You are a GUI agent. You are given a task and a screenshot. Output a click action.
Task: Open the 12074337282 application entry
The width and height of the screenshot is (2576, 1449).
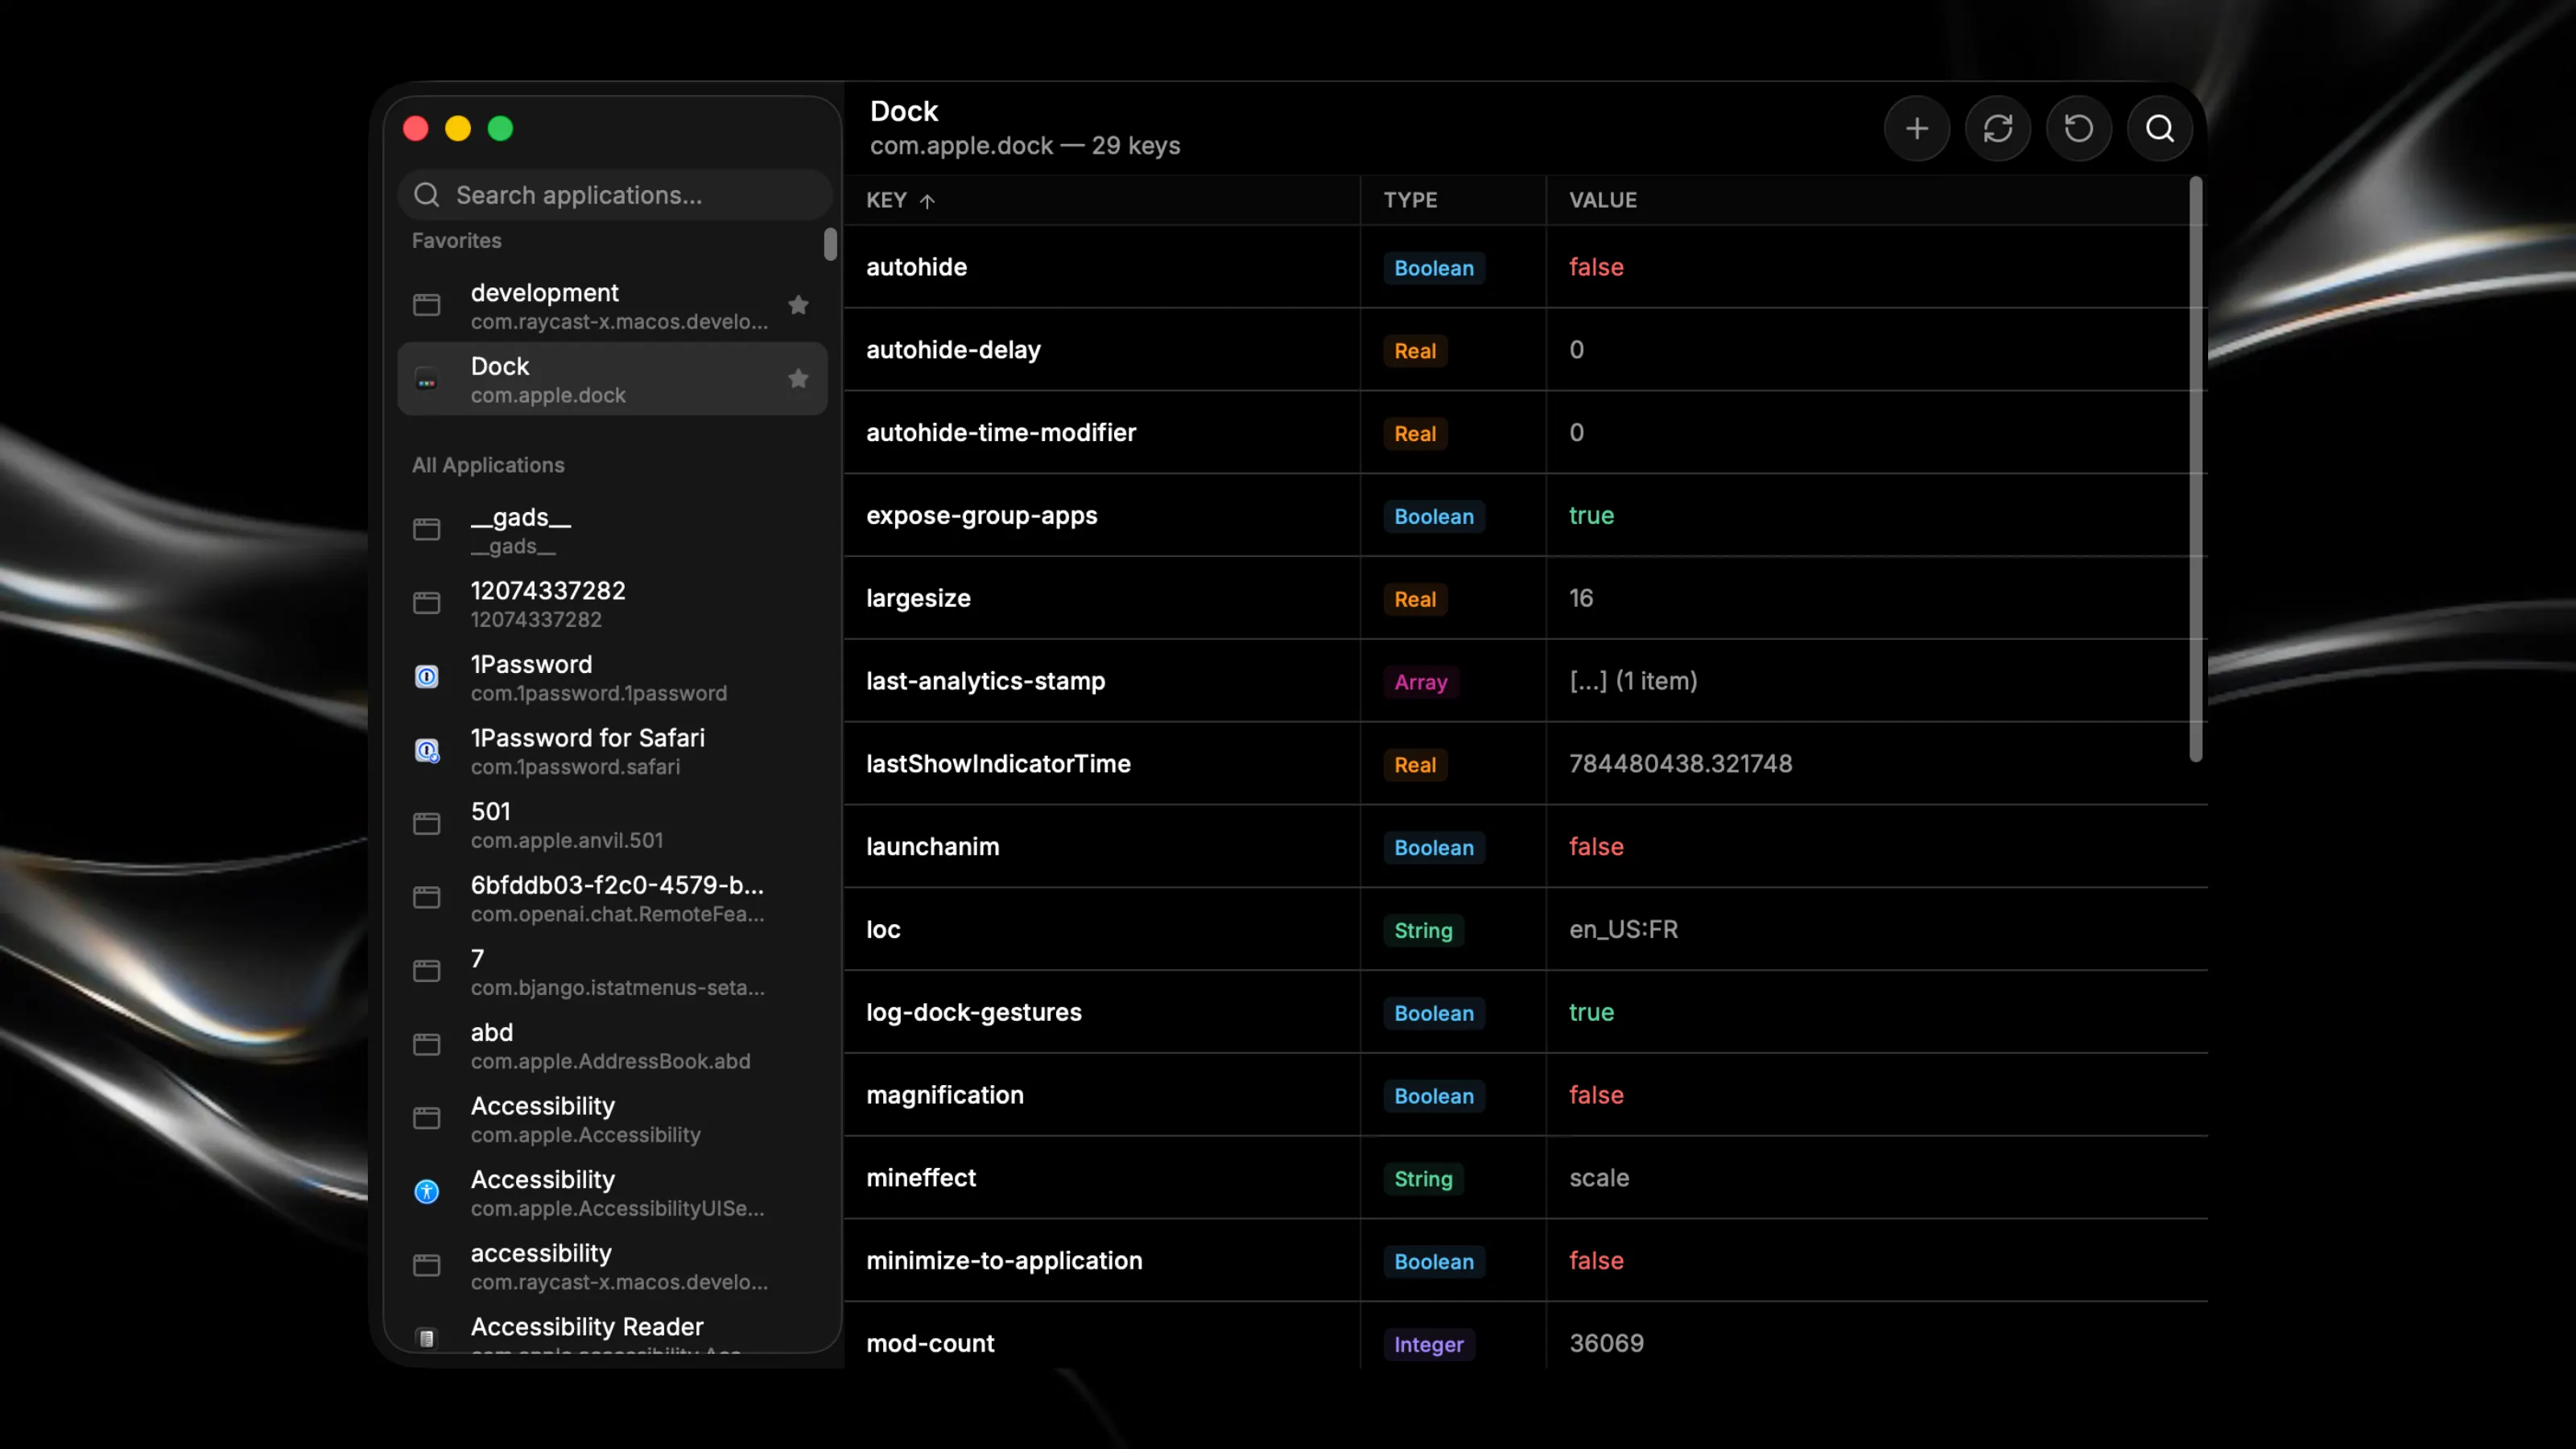tap(612, 604)
